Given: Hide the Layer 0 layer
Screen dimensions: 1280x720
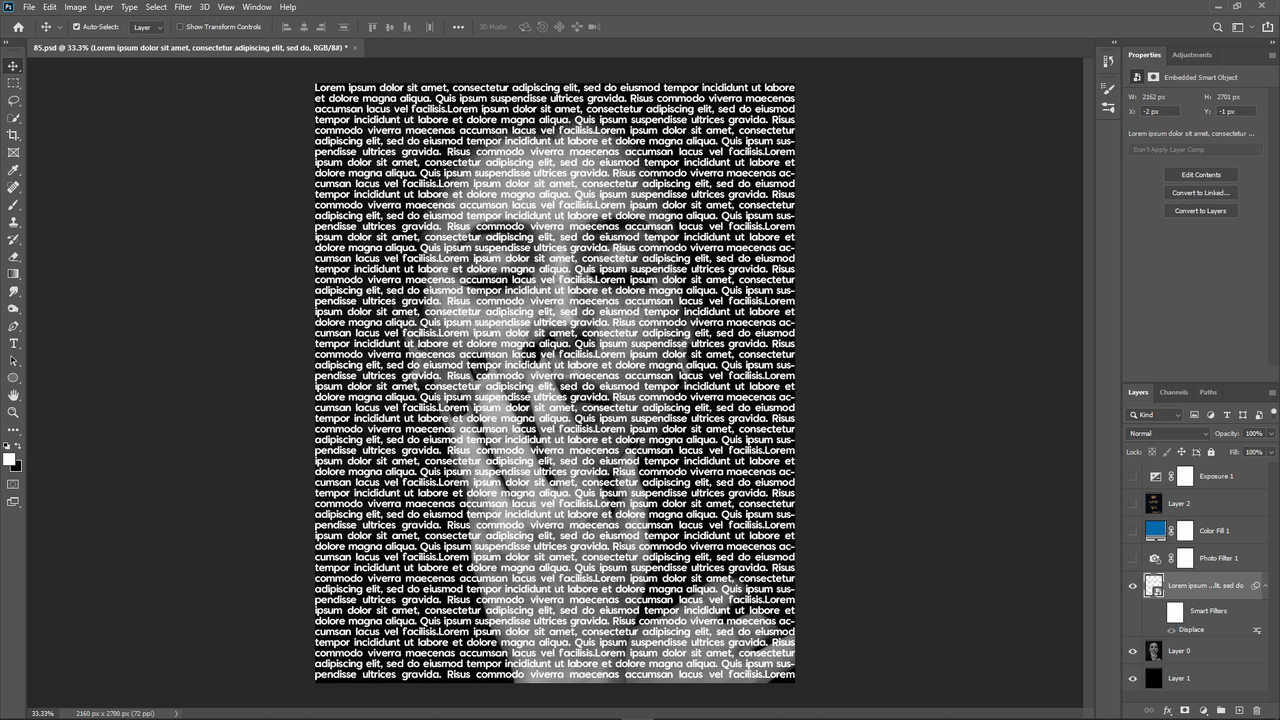Looking at the screenshot, I should [x=1133, y=651].
